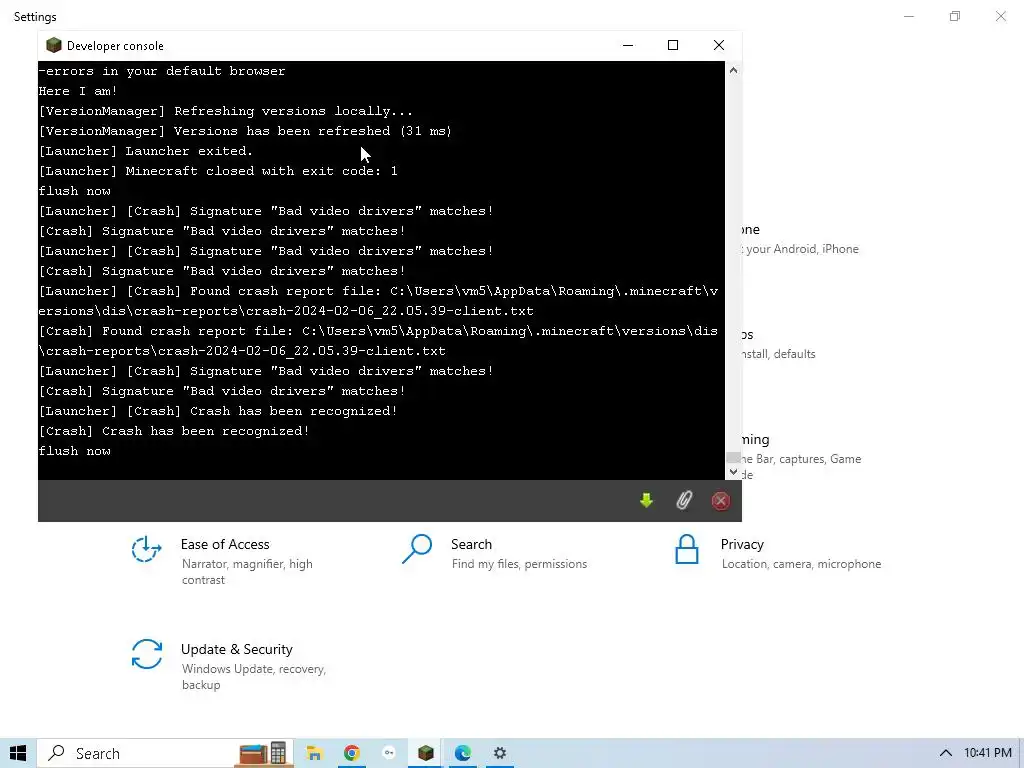This screenshot has height=768, width=1024.
Task: Click the Developer console scrollbar thumb
Action: pos(733,457)
